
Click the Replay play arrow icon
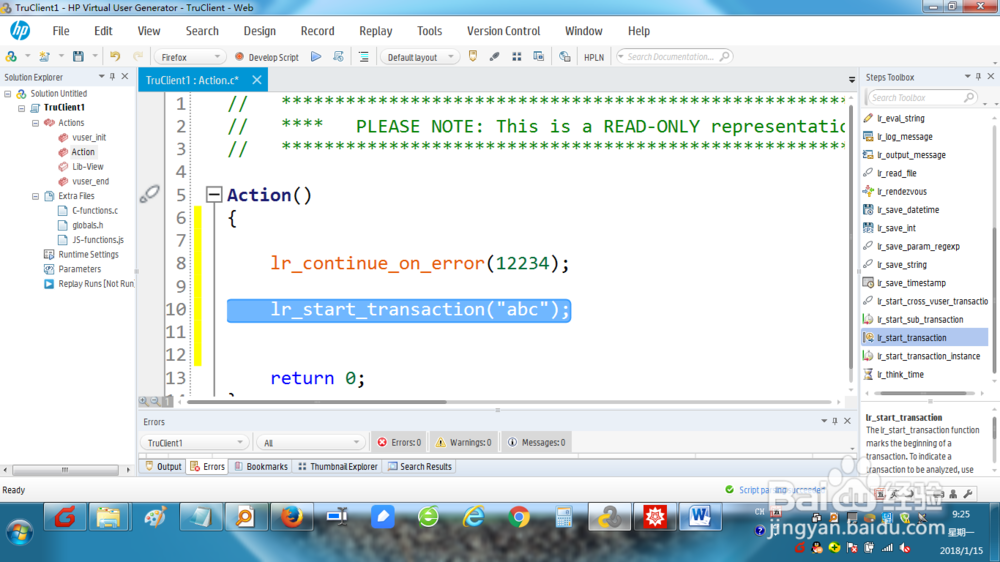click(316, 57)
